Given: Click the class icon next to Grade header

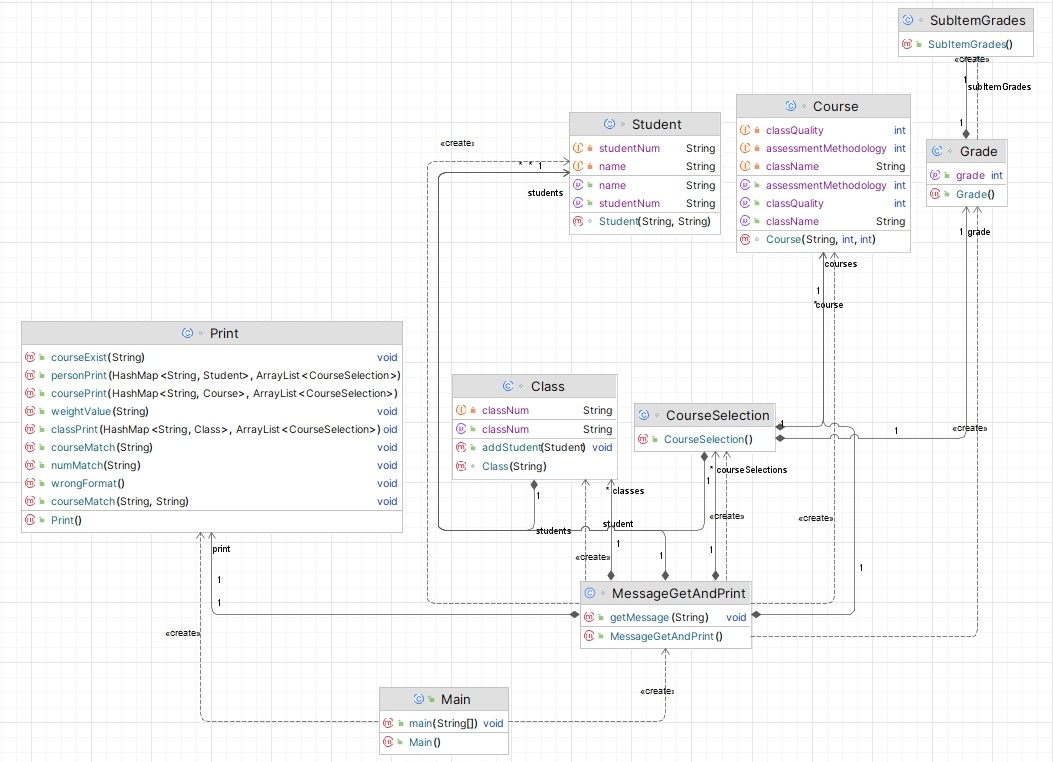Looking at the screenshot, I should (x=937, y=151).
